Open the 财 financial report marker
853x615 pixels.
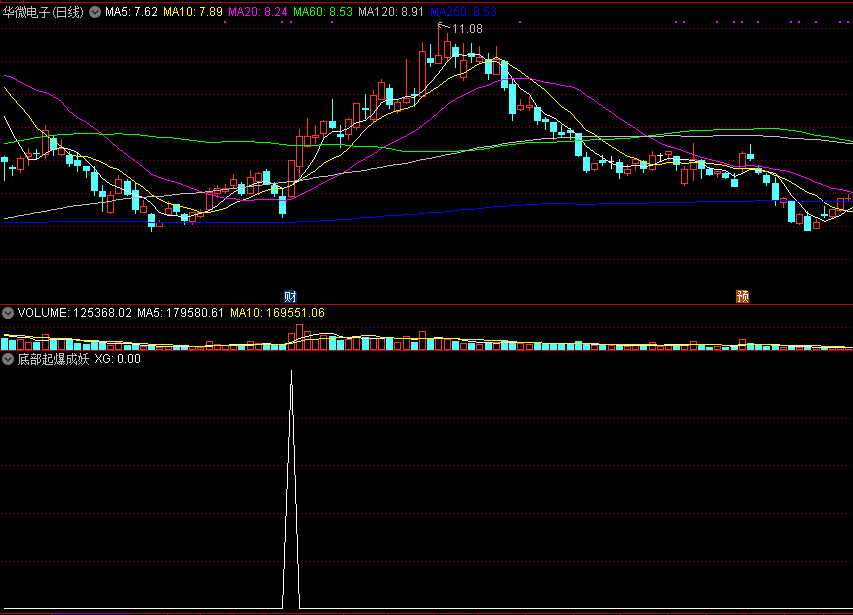click(290, 296)
